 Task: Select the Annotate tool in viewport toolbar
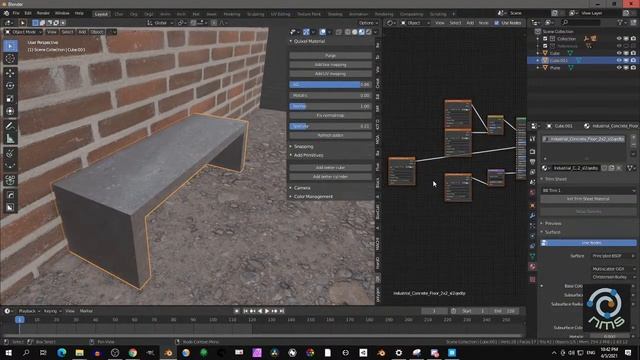pyautogui.click(x=10, y=126)
